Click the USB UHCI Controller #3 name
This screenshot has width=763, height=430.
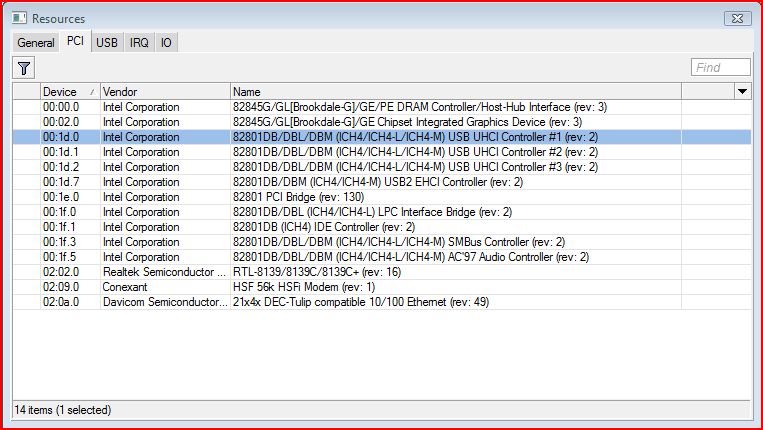click(x=416, y=167)
